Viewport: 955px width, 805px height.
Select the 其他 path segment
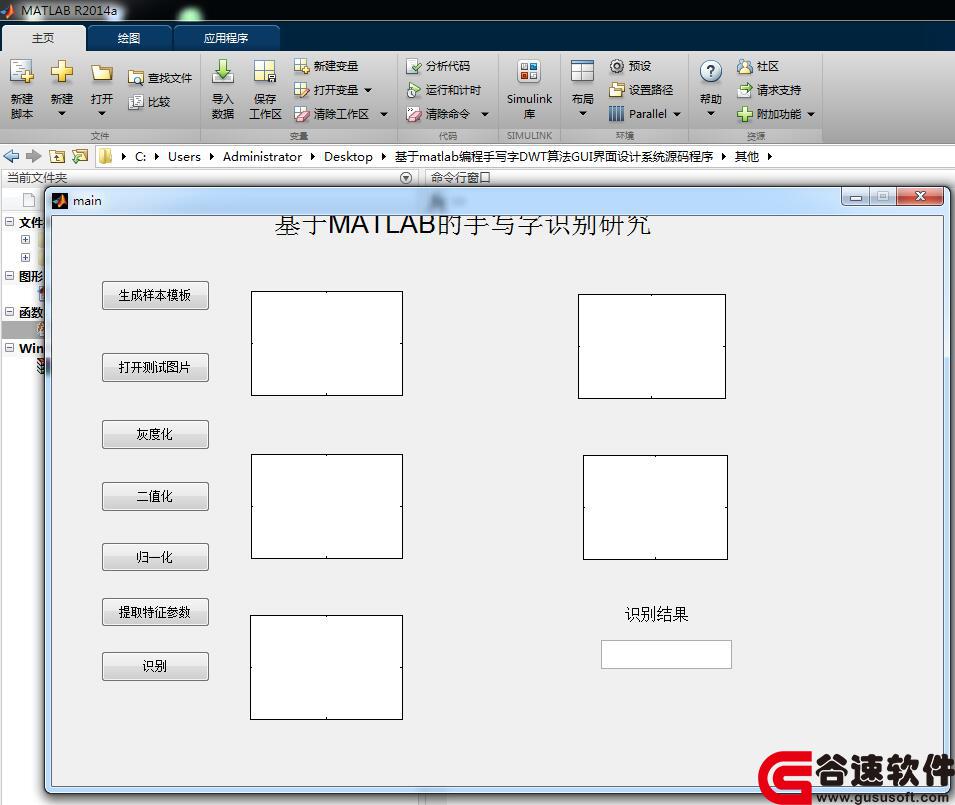747,156
